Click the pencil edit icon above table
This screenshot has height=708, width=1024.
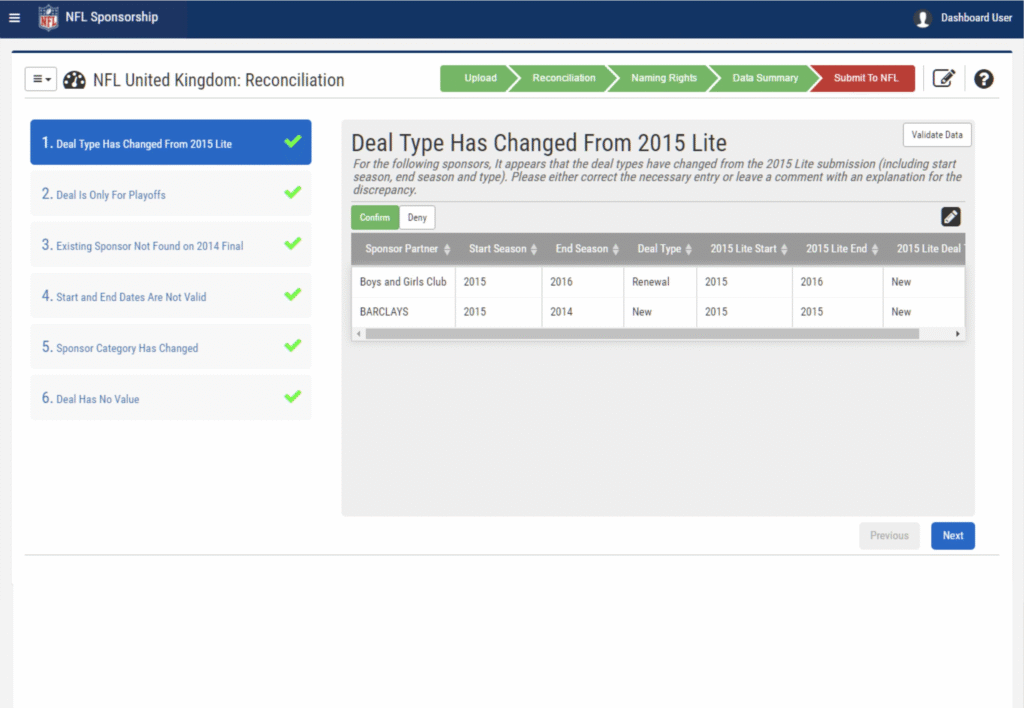pyautogui.click(x=950, y=217)
